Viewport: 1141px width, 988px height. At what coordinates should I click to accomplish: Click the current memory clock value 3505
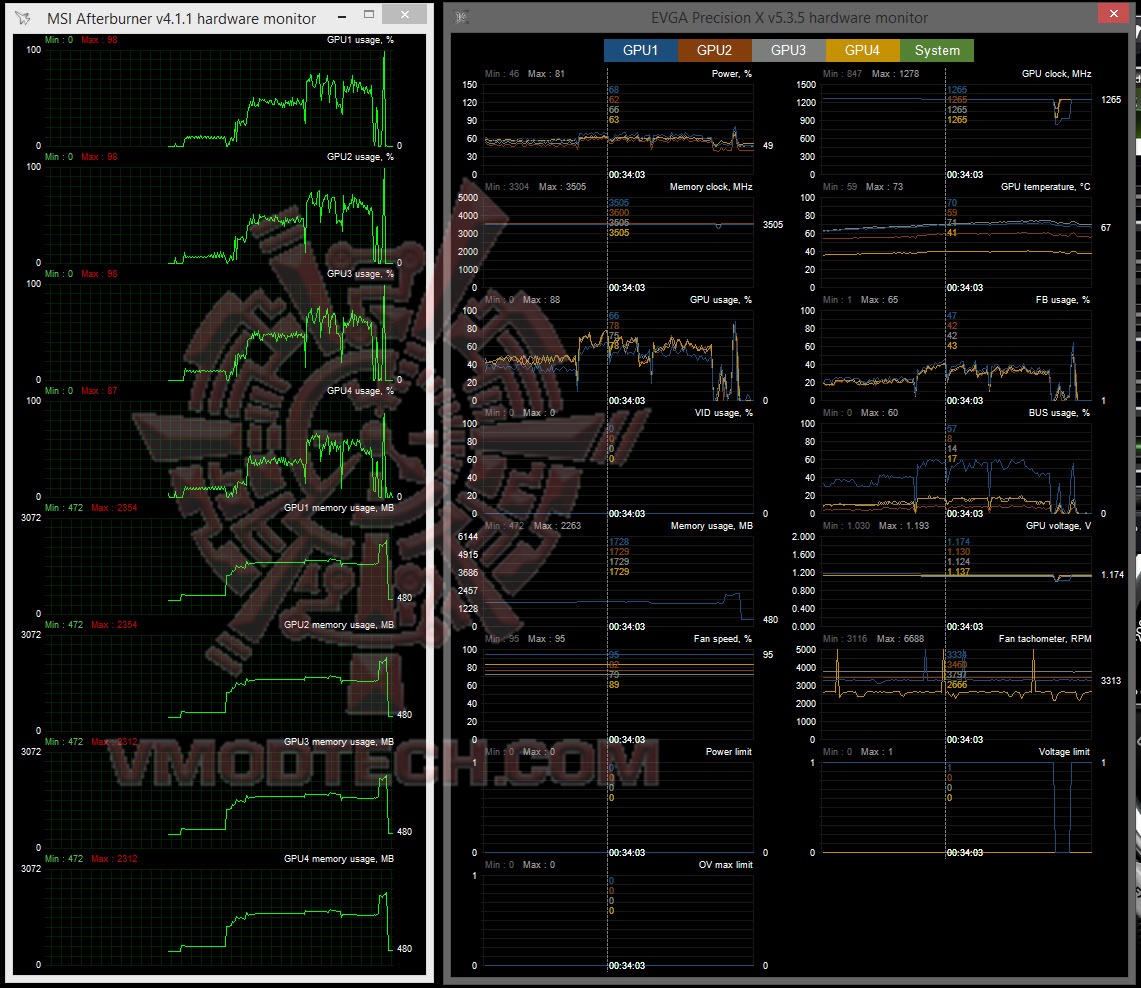pos(773,225)
